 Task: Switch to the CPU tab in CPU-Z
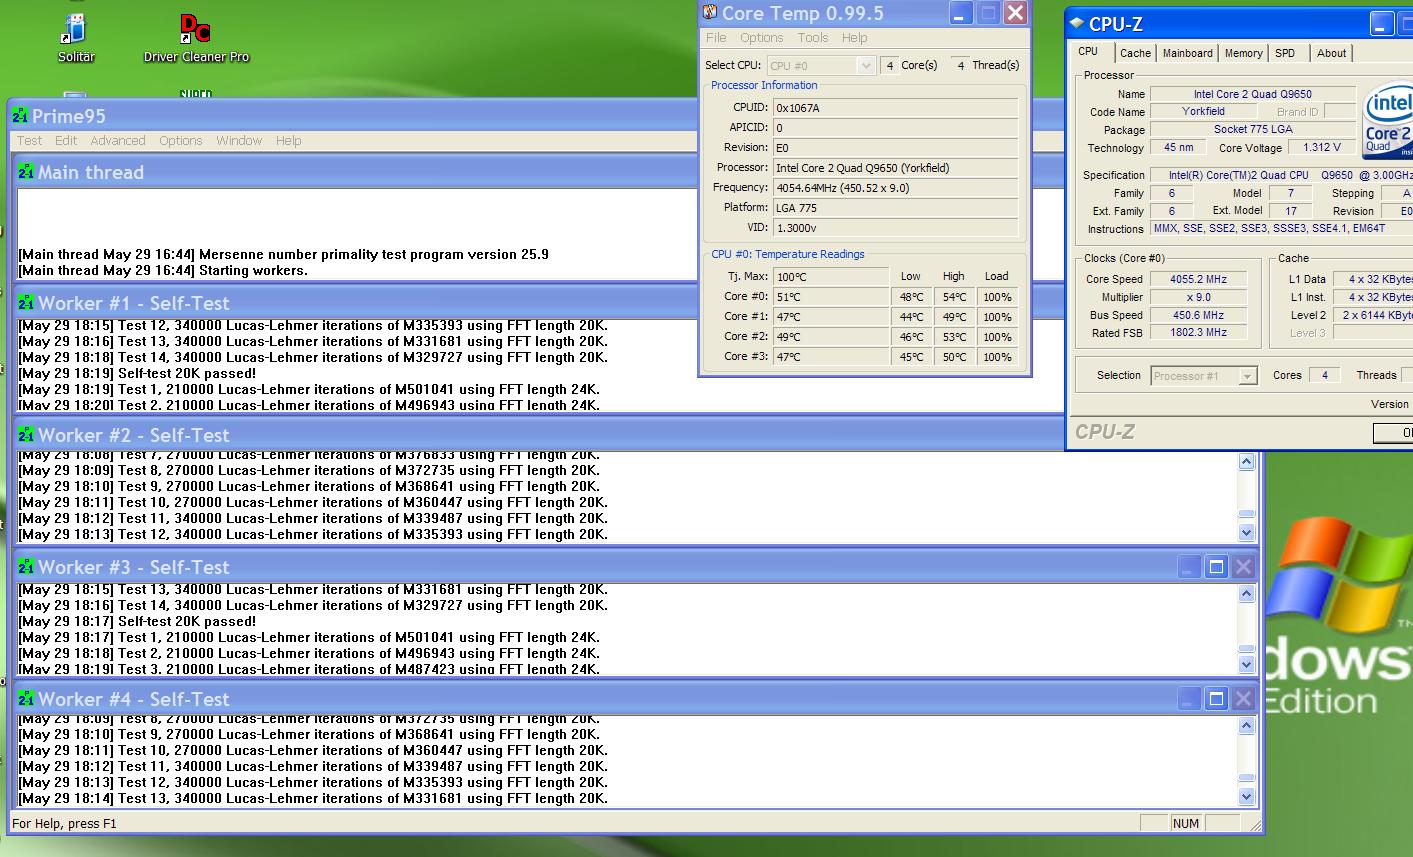1088,52
